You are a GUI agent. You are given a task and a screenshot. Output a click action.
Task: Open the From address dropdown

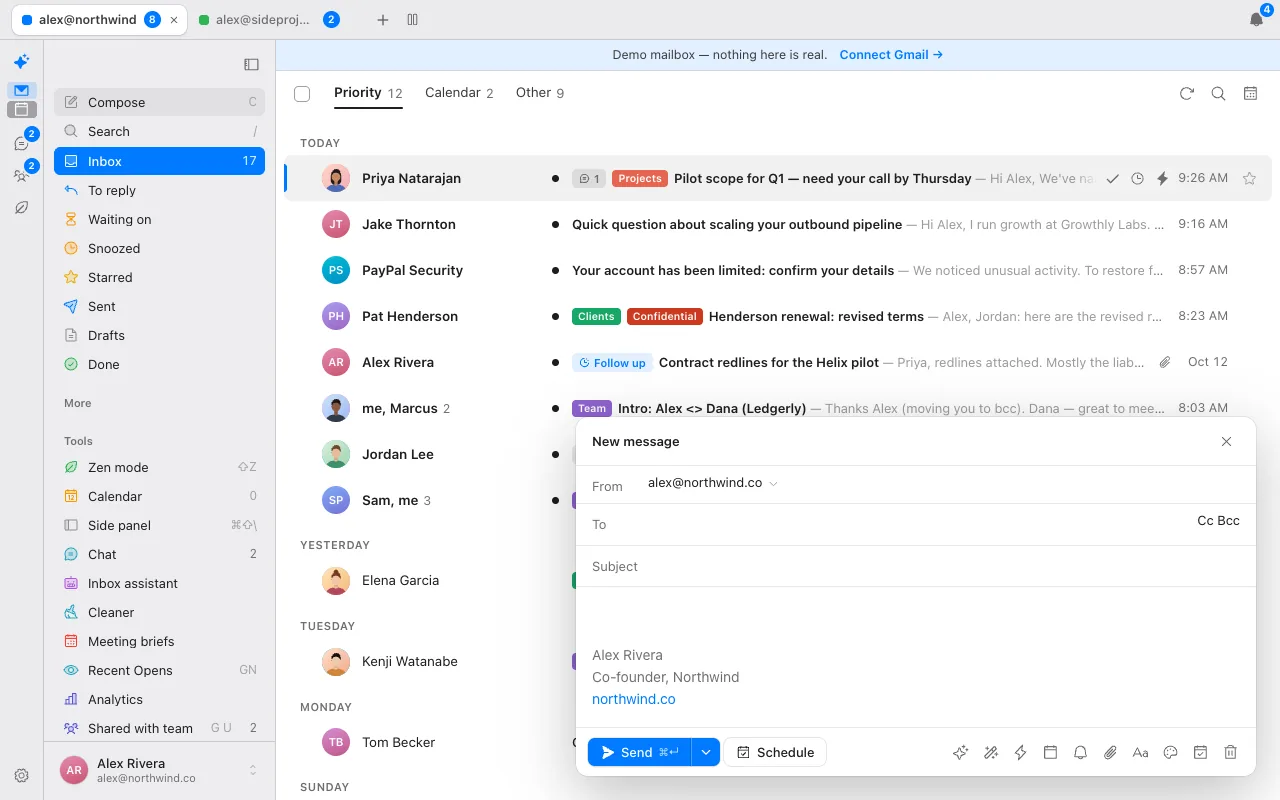(x=712, y=483)
